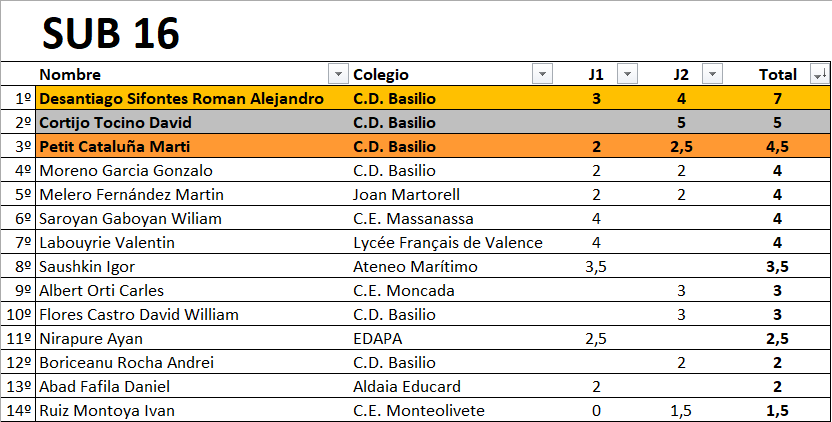Click the C.E. Monteolivete school cell
Screen dimensions: 832x422
pyautogui.click(x=419, y=410)
